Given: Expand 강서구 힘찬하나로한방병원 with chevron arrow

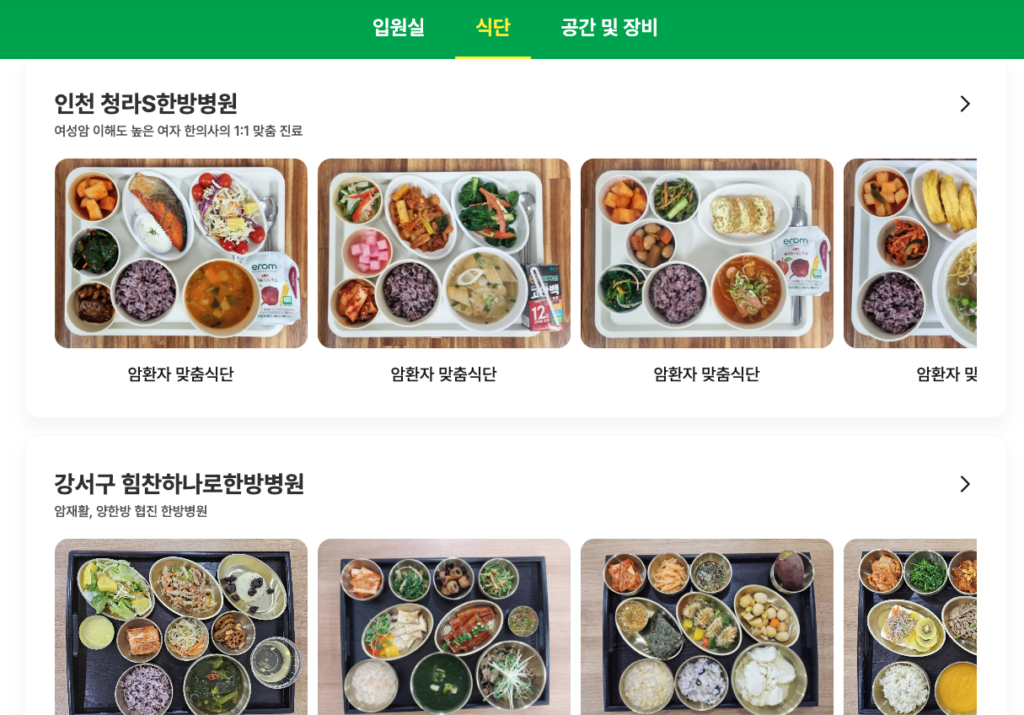Looking at the screenshot, I should (965, 484).
